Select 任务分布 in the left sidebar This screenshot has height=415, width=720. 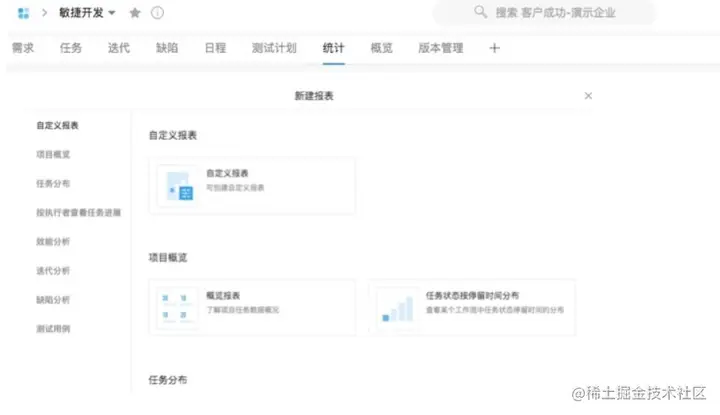point(53,184)
